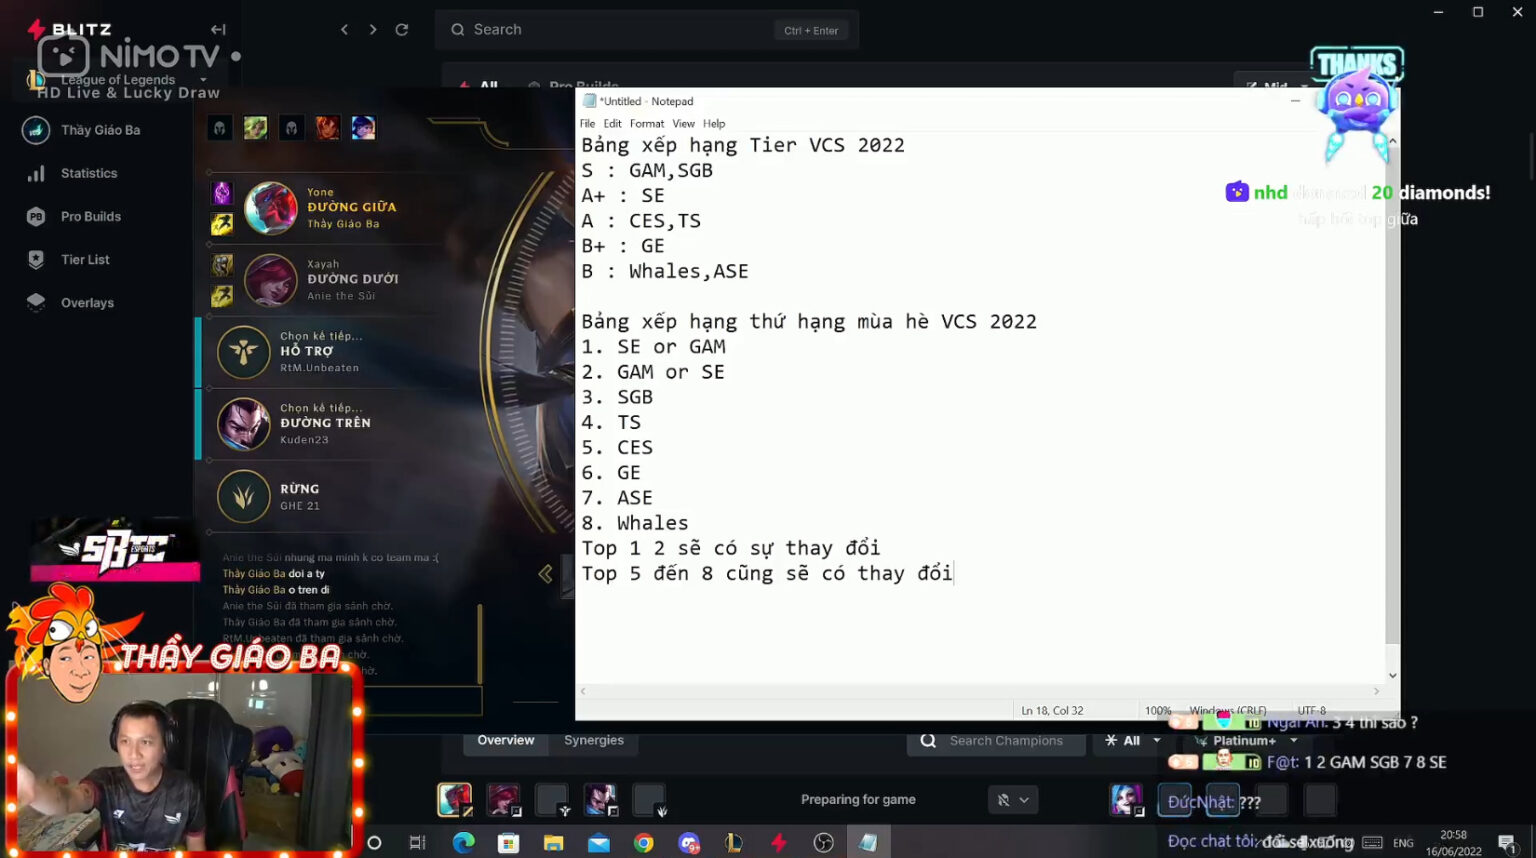Select fourth banned champion icon at top
Viewport: 1536px width, 858px height.
tap(327, 128)
